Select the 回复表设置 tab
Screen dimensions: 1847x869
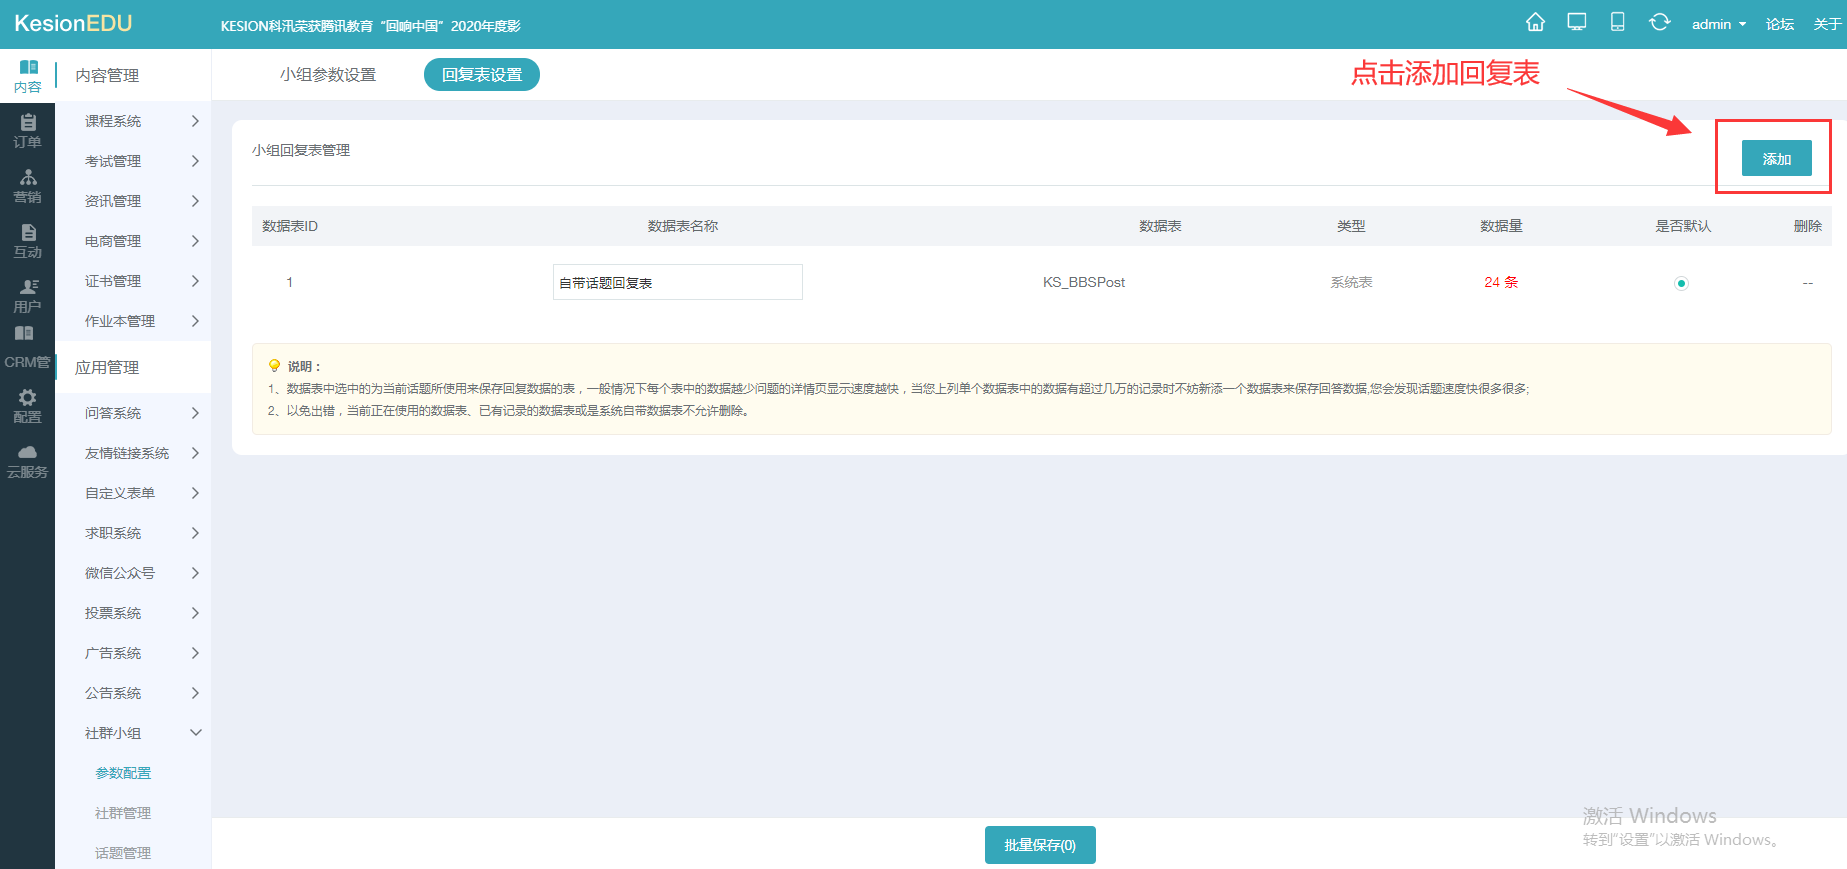pos(482,75)
